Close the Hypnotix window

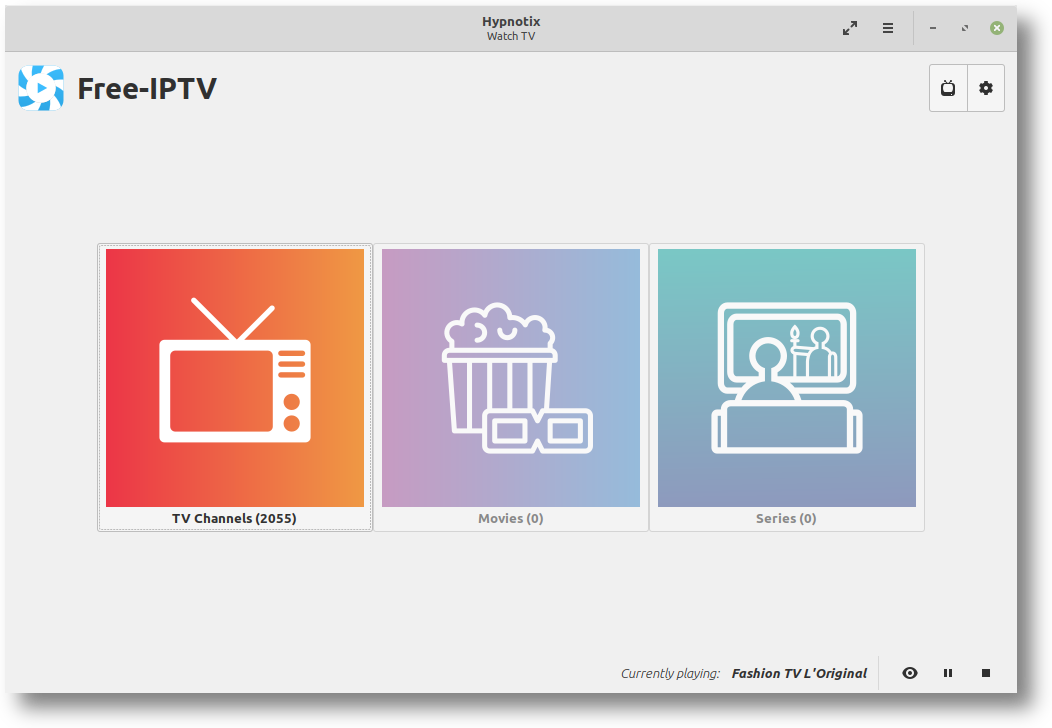coord(997,28)
